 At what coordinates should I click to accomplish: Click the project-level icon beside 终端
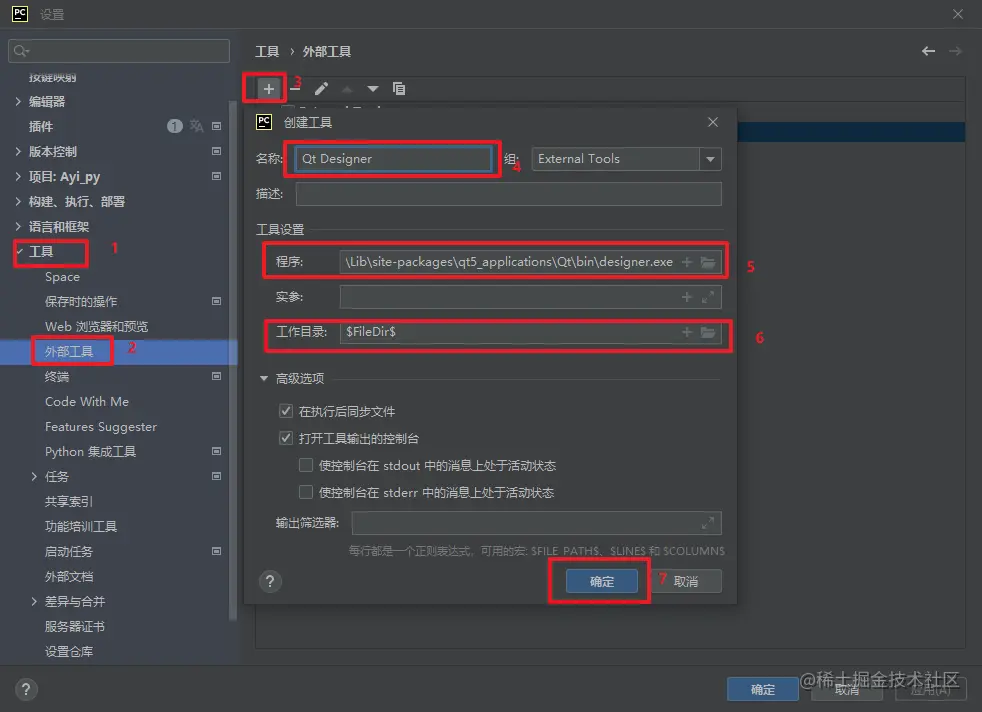pyautogui.click(x=217, y=376)
